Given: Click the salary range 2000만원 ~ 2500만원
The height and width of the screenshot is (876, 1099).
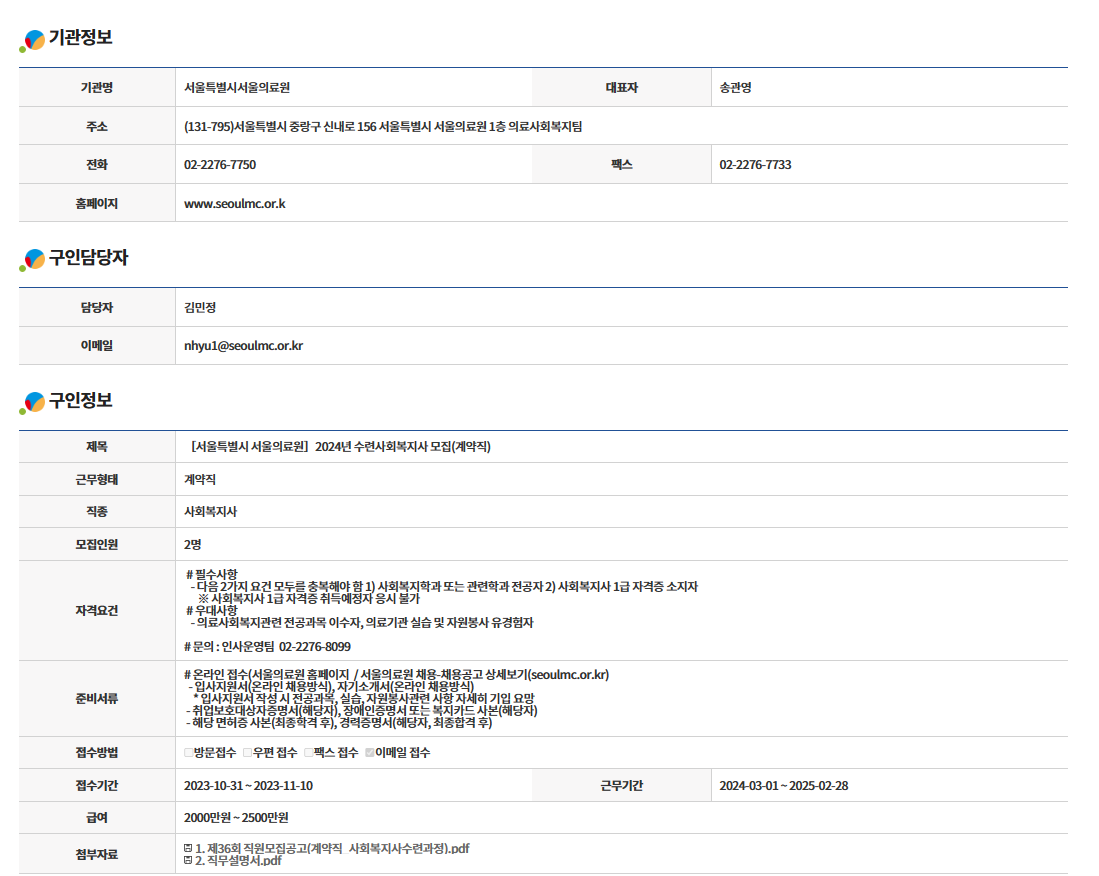Looking at the screenshot, I should pyautogui.click(x=236, y=817).
